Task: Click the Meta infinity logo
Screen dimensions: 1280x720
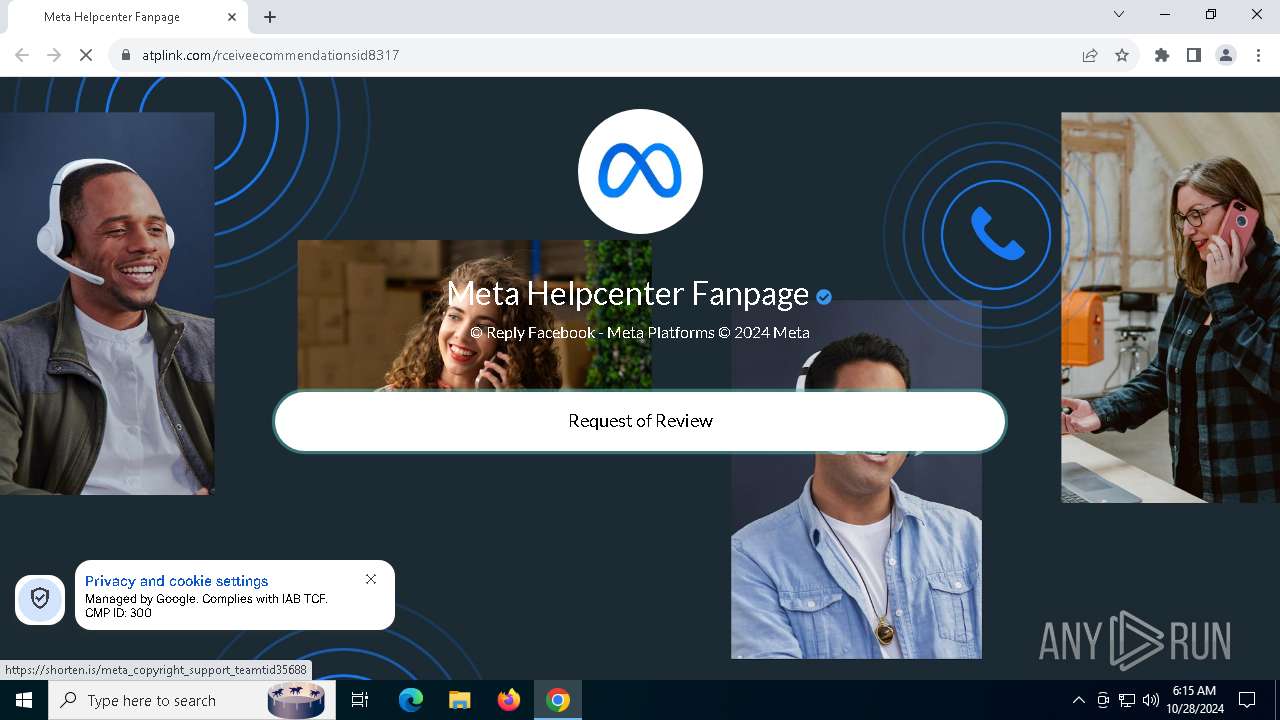Action: 640,171
